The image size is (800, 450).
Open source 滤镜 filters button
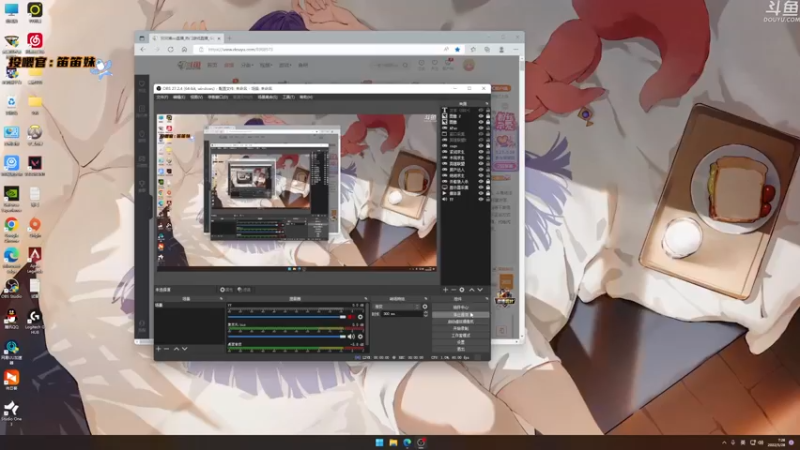point(244,290)
